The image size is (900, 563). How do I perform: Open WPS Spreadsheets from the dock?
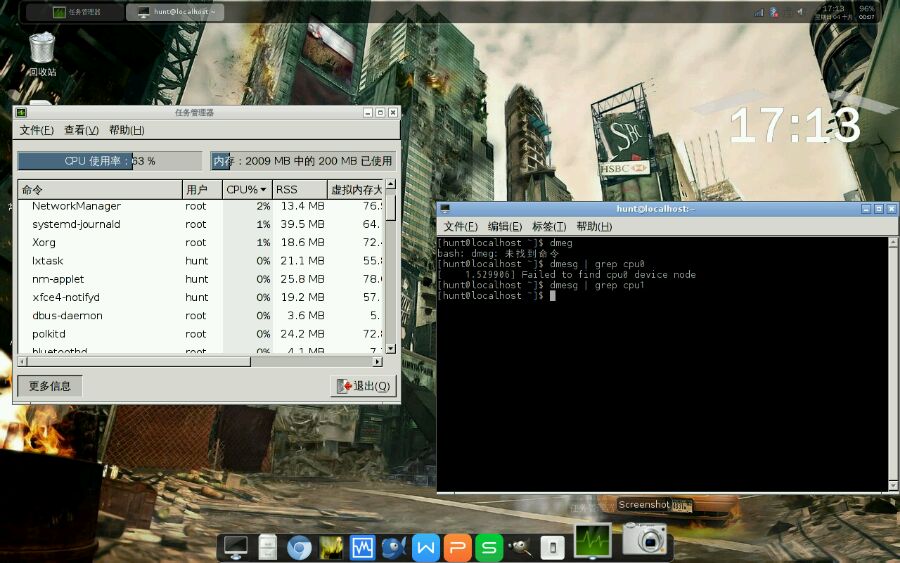[489, 547]
